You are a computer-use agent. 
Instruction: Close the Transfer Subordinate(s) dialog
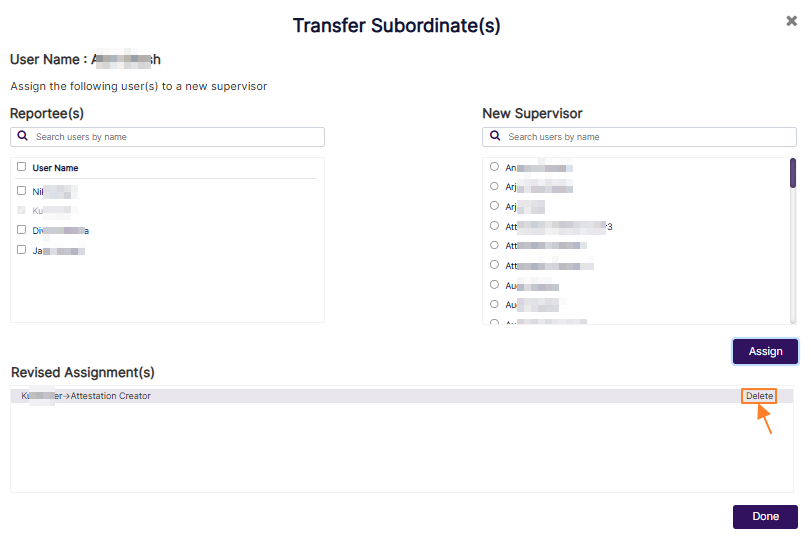coord(792,20)
